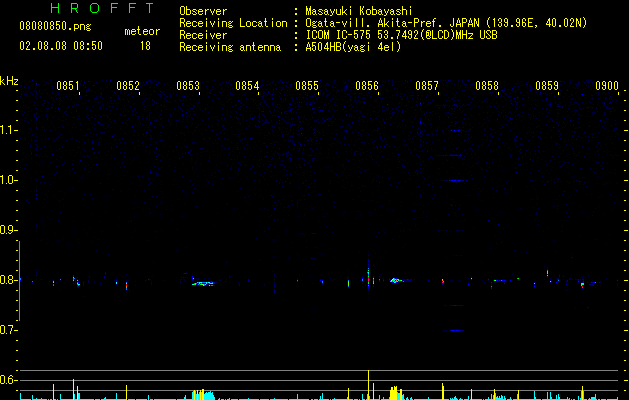Viewport: 629px width, 400px height.
Task: Click the bright meteor echo after 0856
Action: (x=395, y=280)
